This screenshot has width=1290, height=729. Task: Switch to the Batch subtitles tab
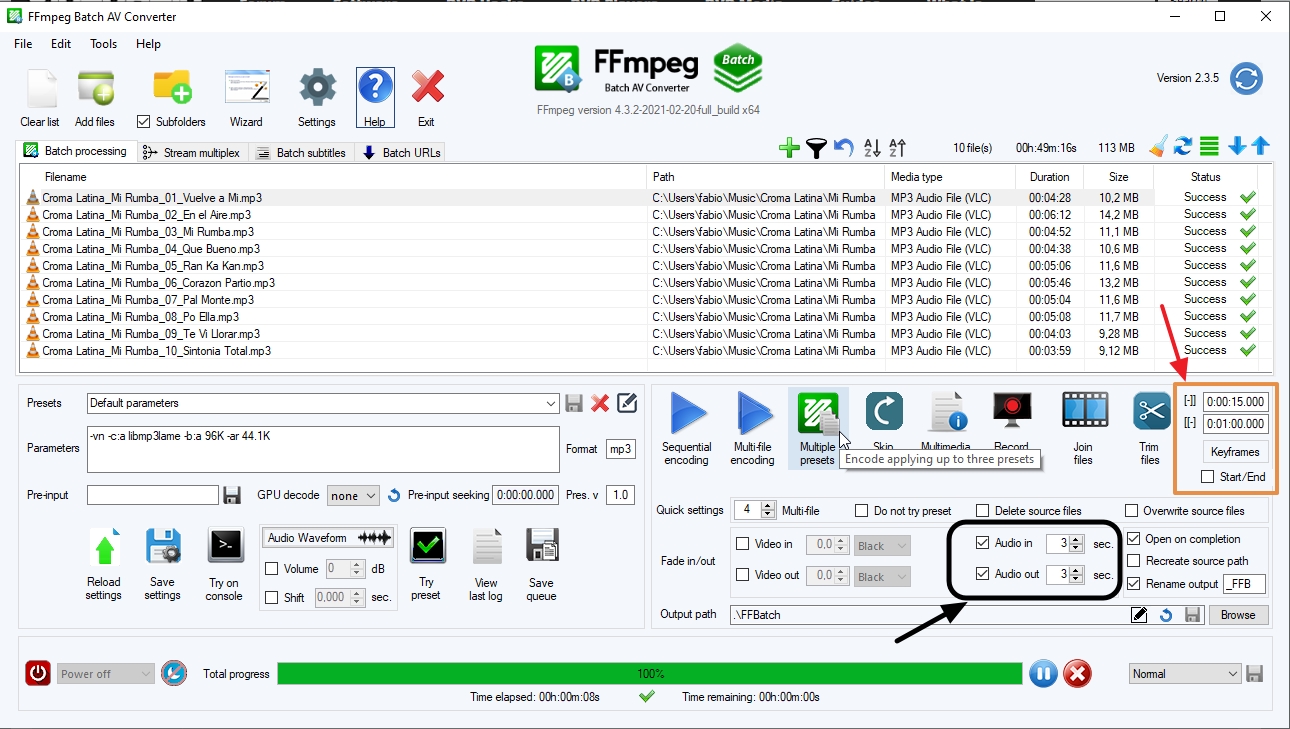tap(301, 153)
